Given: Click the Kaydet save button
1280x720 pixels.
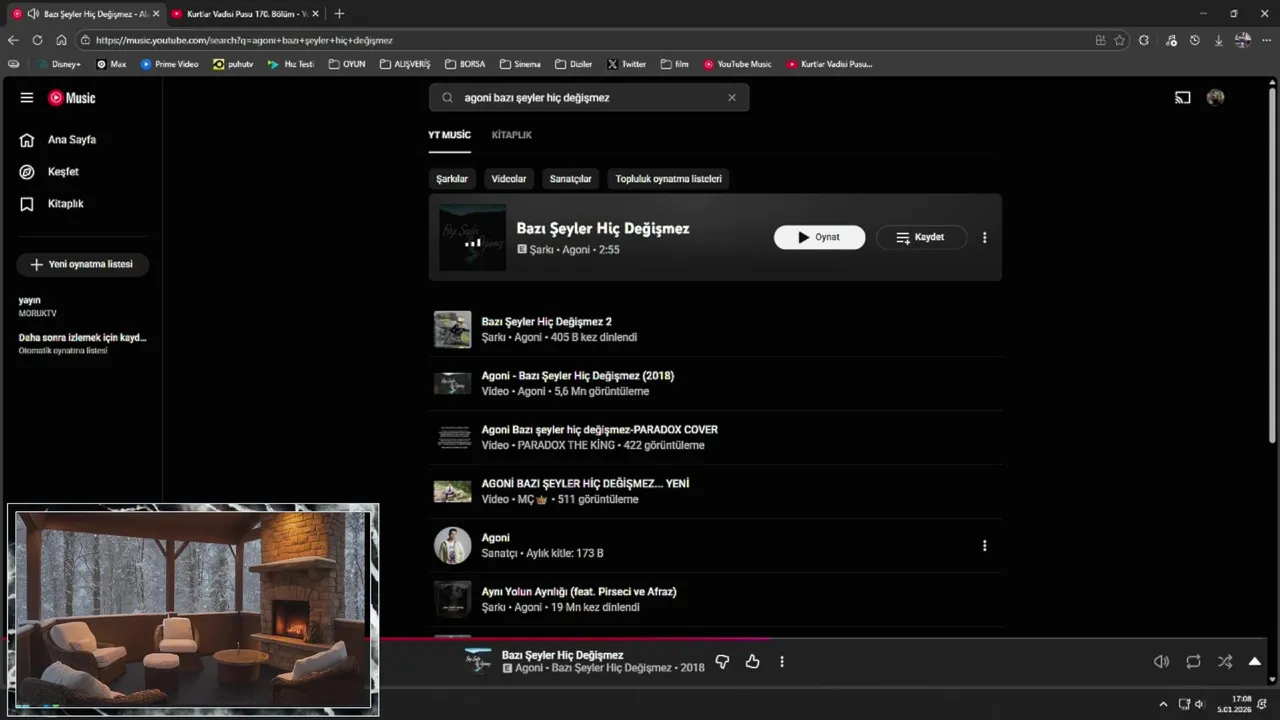Looking at the screenshot, I should point(921,238).
